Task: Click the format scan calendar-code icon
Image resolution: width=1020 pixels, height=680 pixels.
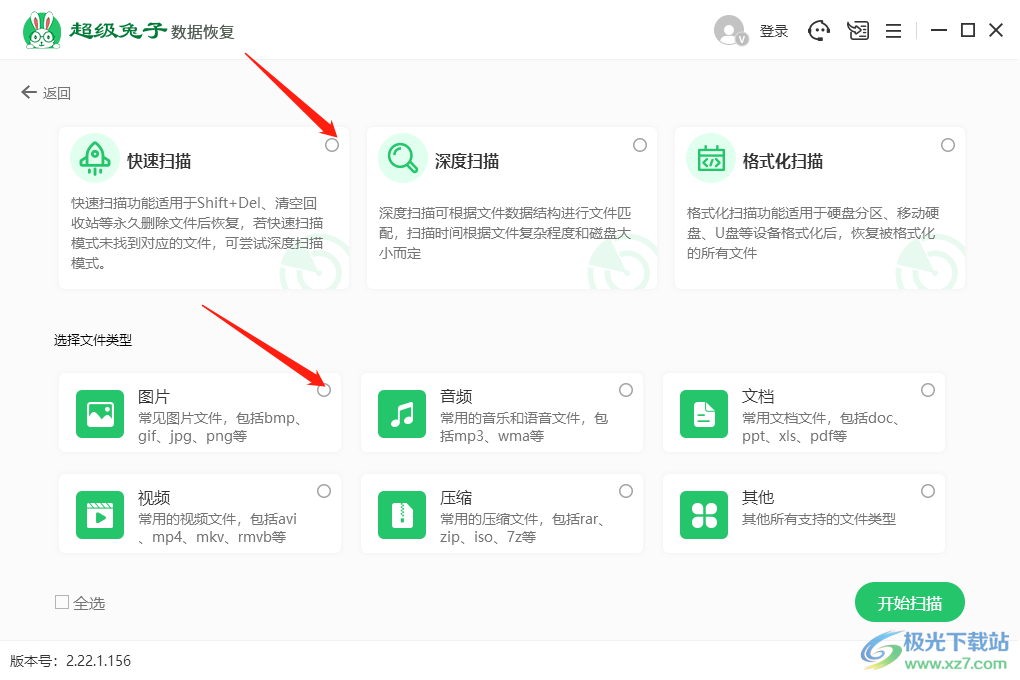Action: tap(711, 158)
